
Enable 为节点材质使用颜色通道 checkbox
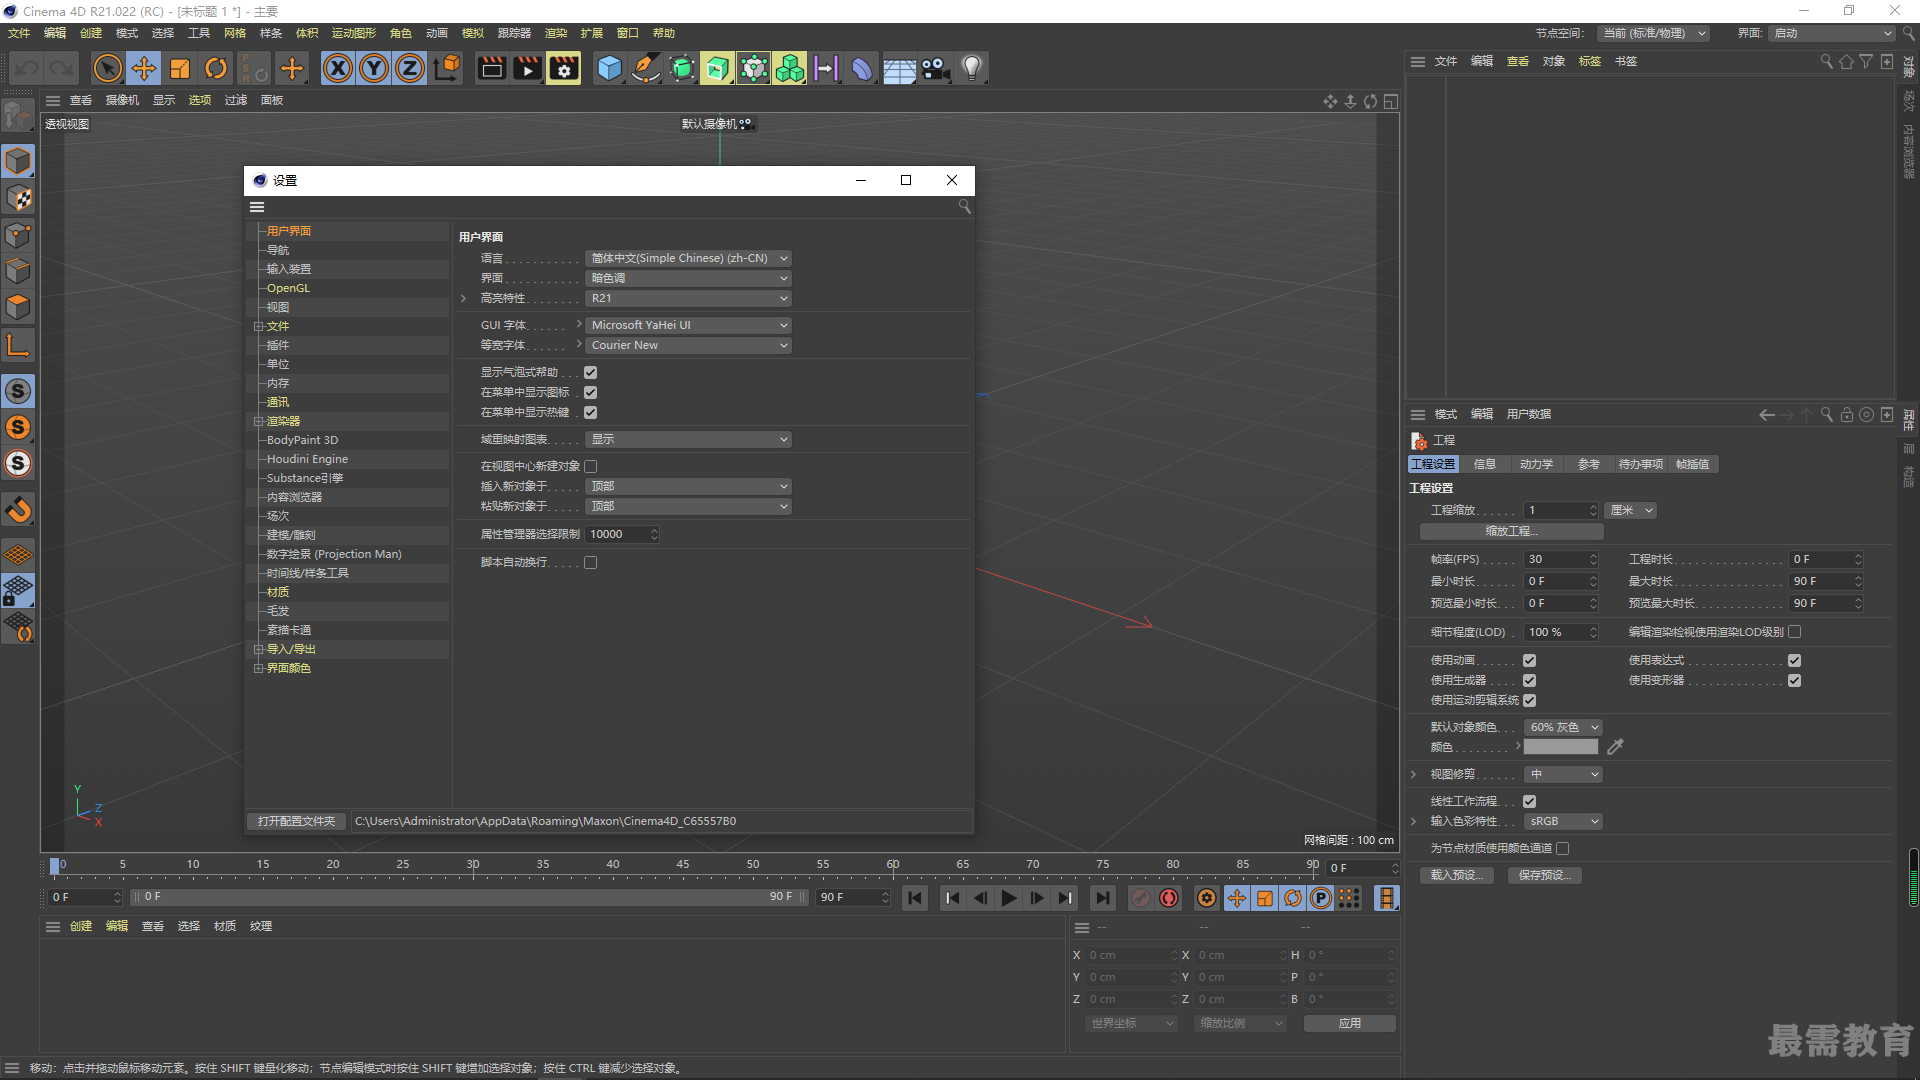click(1562, 849)
